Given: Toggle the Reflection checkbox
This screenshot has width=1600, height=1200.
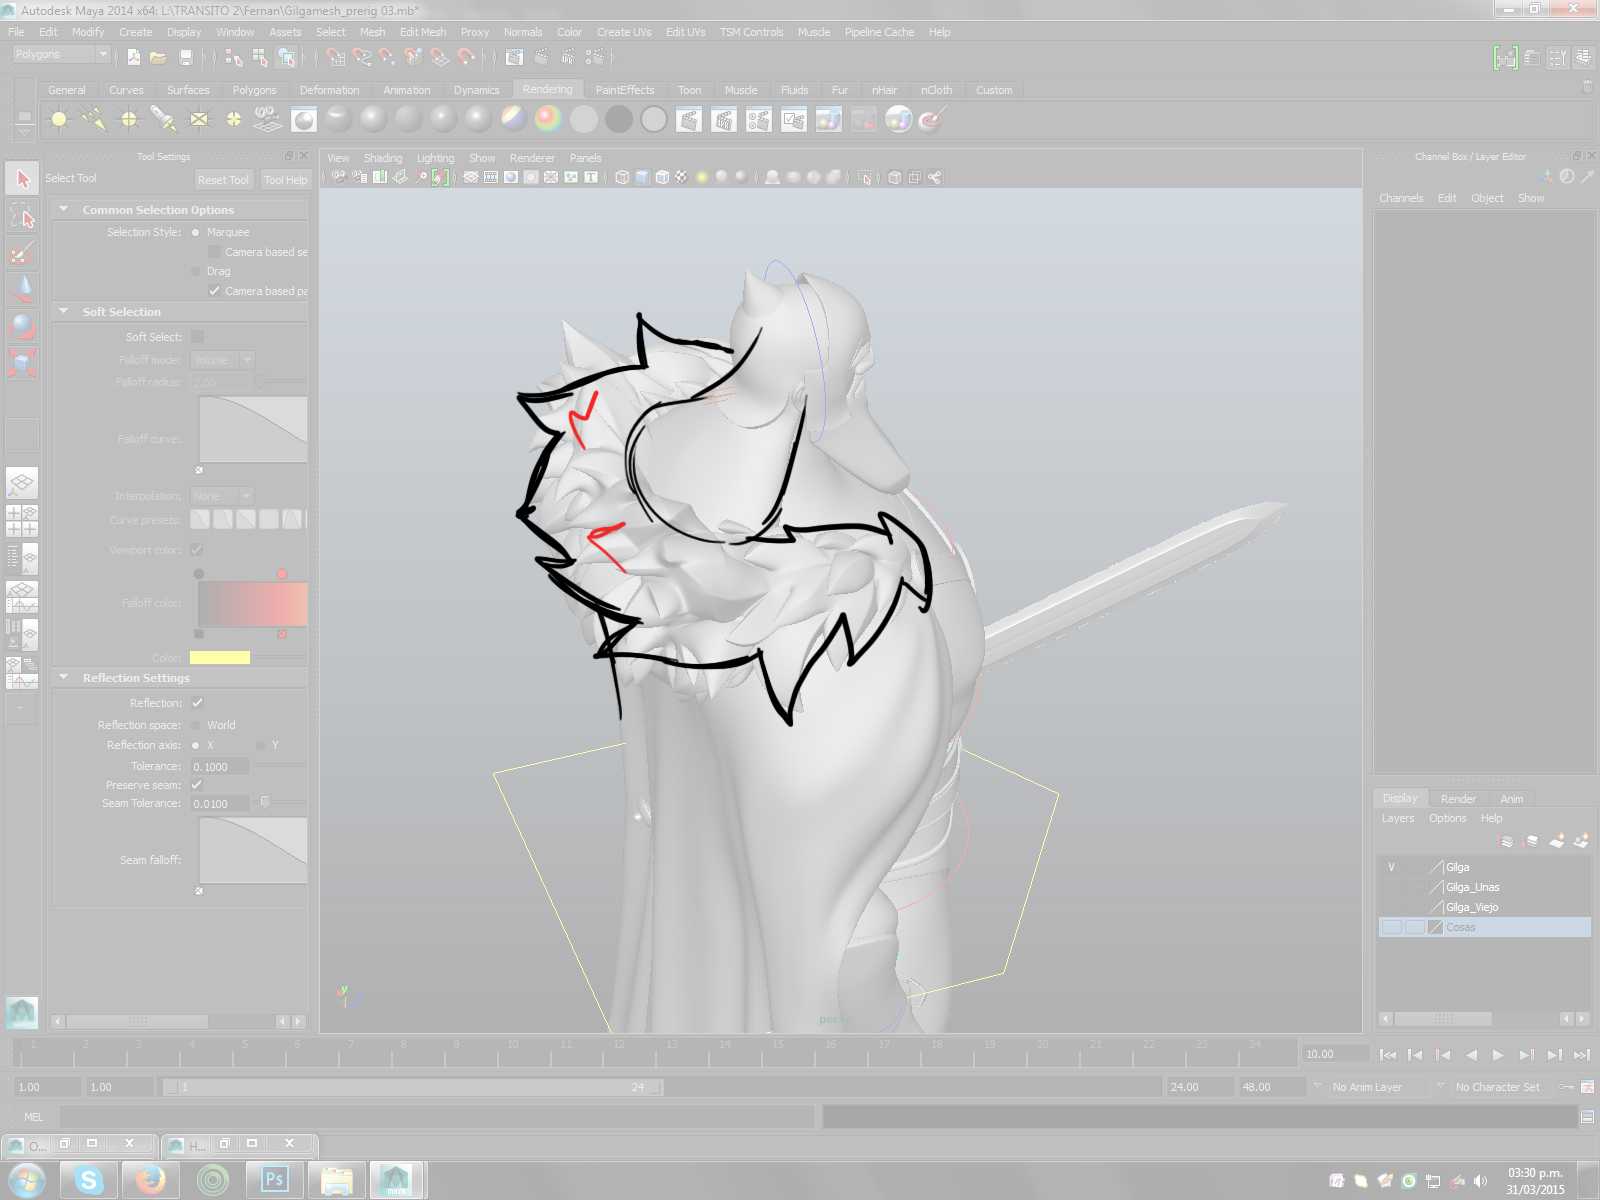Looking at the screenshot, I should tap(197, 703).
